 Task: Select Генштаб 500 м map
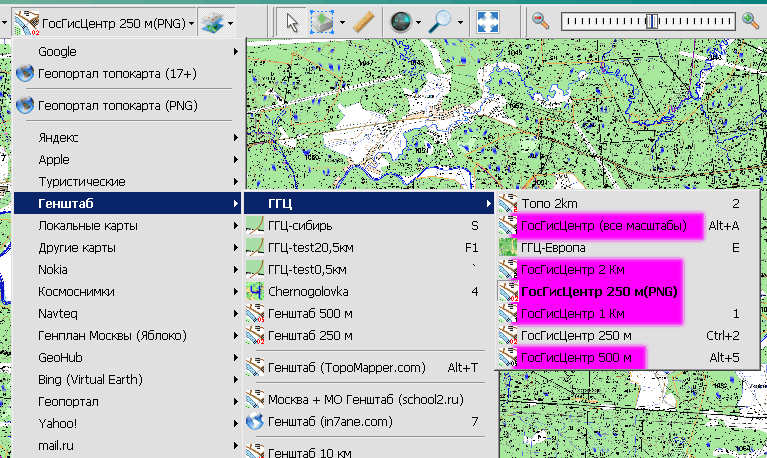(x=369, y=314)
